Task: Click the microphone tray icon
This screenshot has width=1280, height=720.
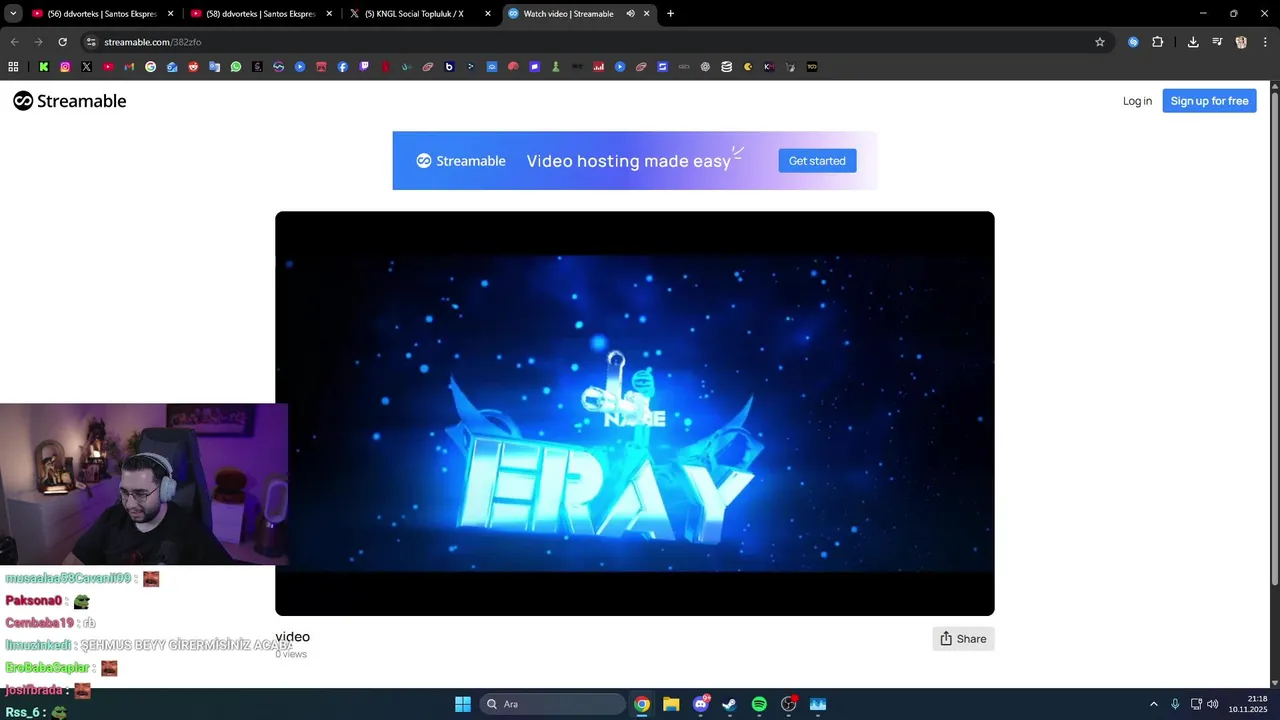Action: 1175,704
